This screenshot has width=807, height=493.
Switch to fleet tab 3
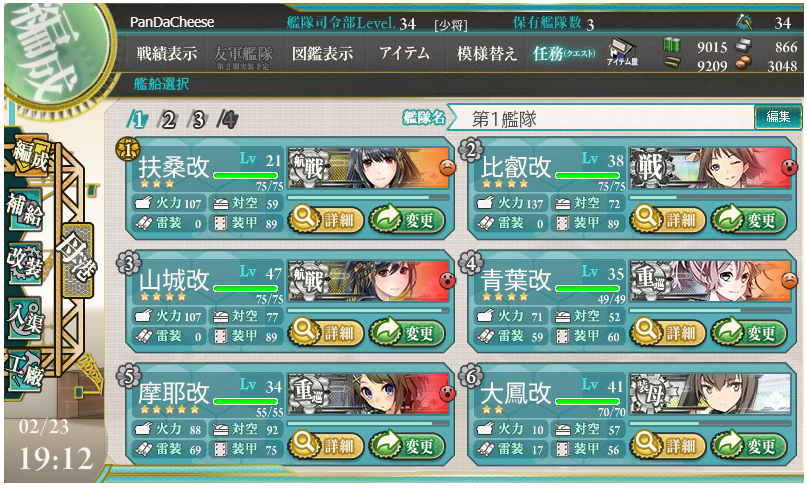tap(197, 119)
